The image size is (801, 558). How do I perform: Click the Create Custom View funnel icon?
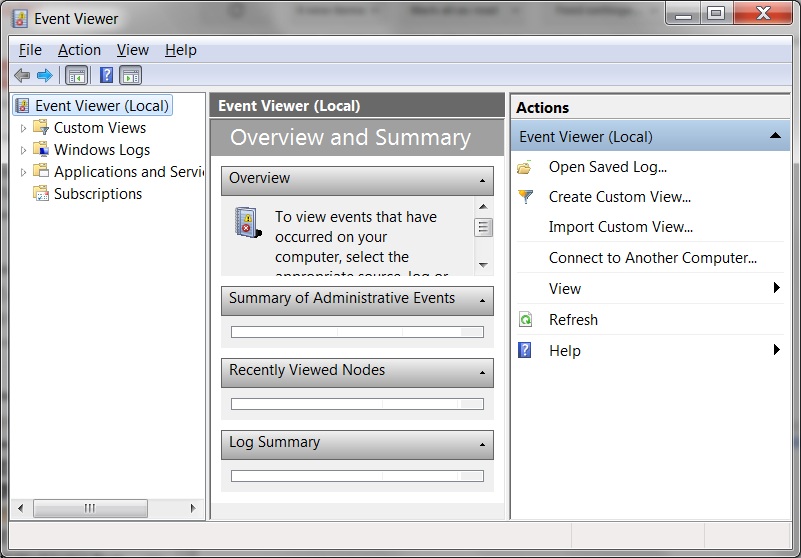[x=525, y=197]
